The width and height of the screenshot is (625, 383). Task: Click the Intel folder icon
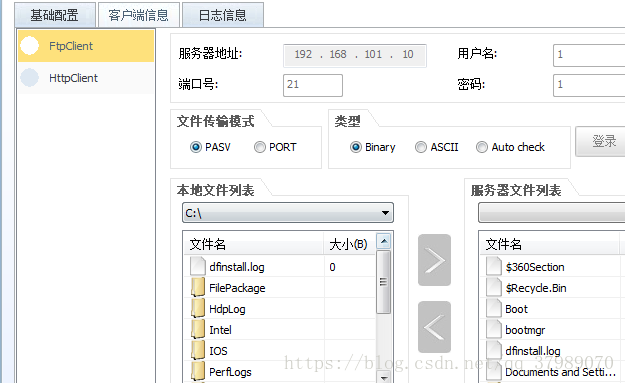coord(198,330)
